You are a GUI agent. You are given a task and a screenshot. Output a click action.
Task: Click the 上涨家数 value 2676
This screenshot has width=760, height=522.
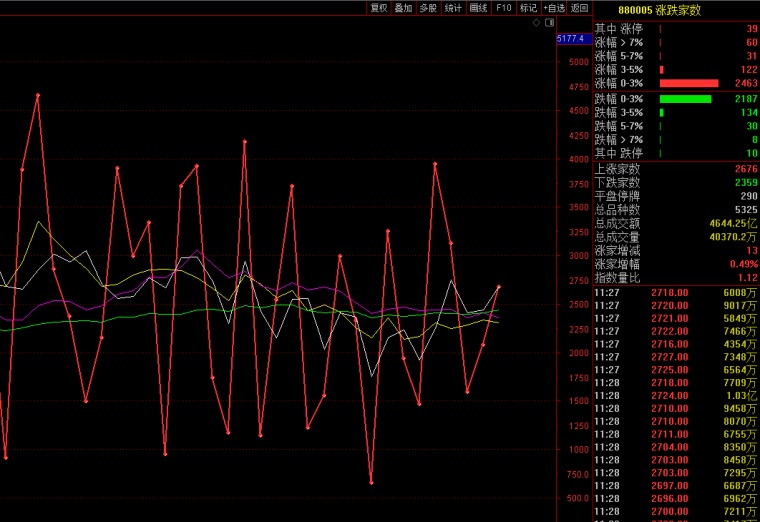tap(746, 169)
